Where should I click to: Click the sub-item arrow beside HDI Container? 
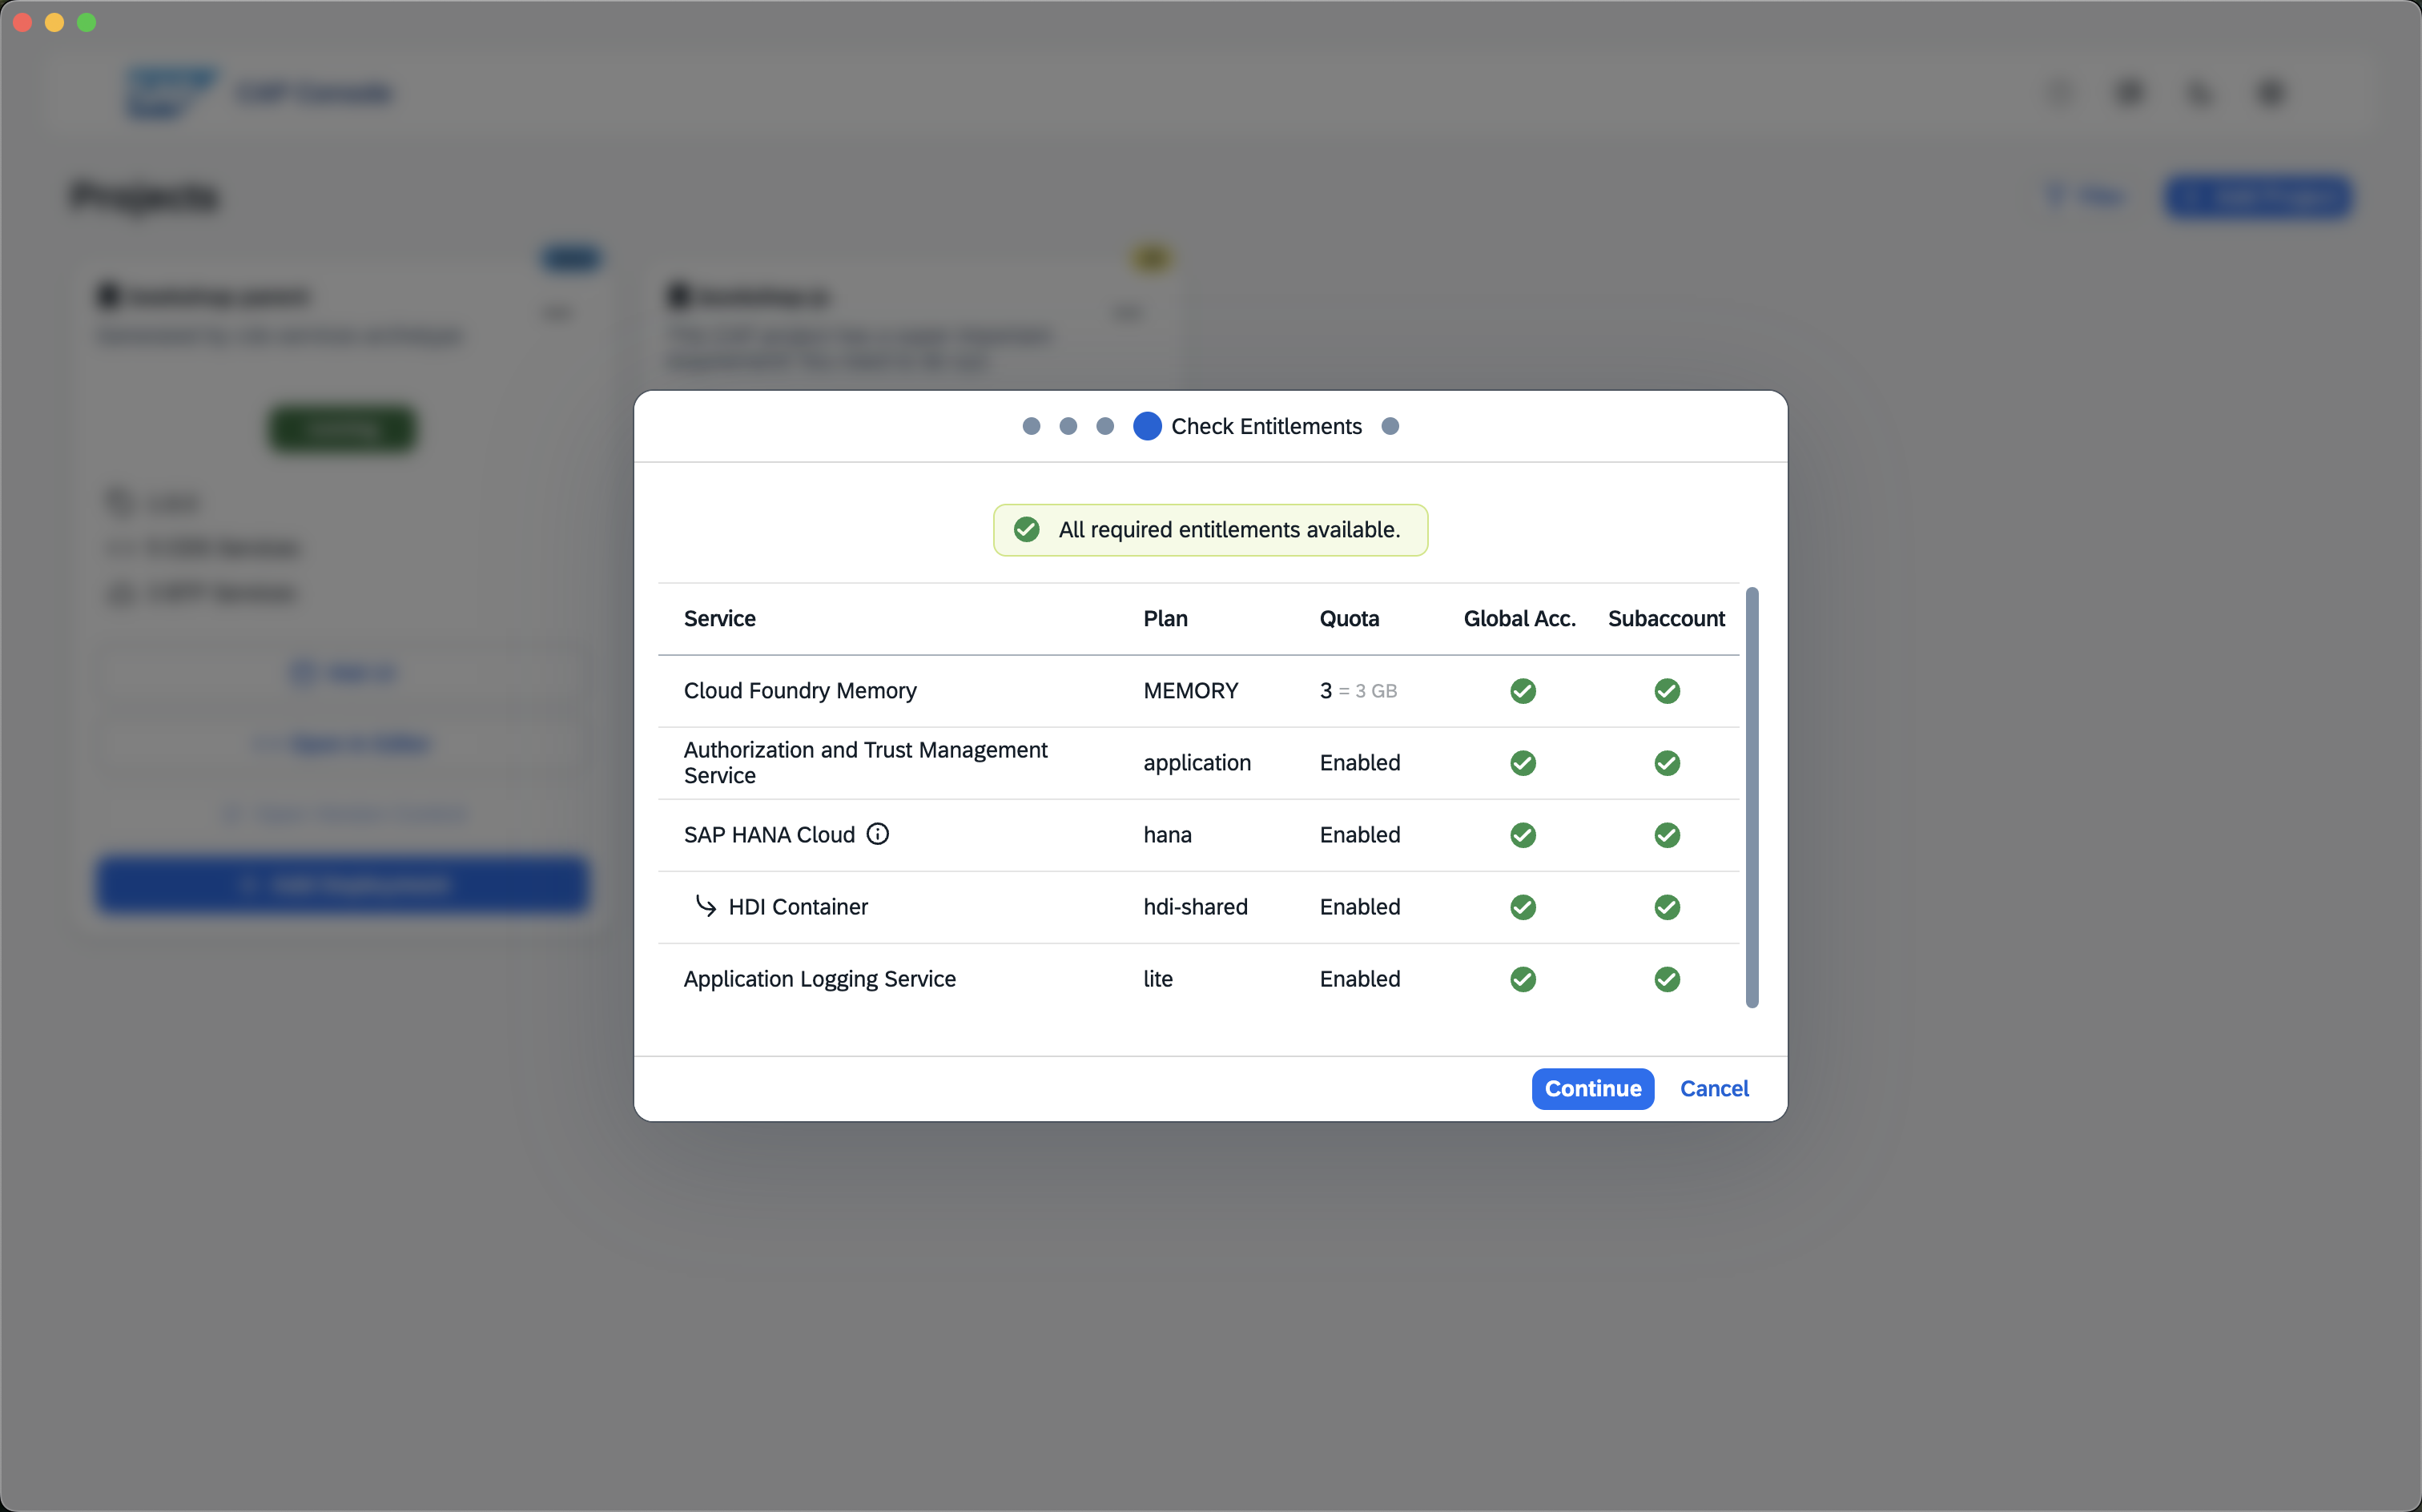(706, 906)
